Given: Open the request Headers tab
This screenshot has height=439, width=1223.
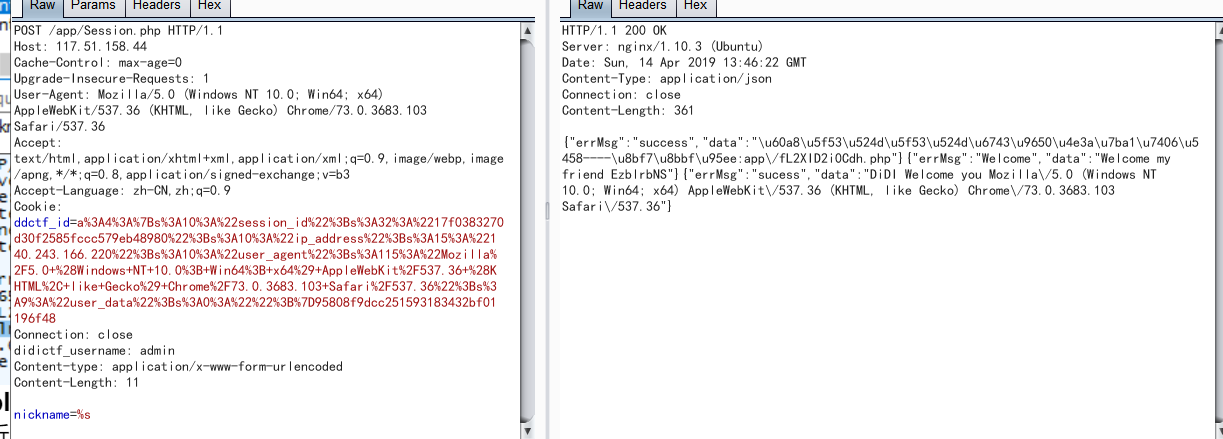Looking at the screenshot, I should click(156, 7).
